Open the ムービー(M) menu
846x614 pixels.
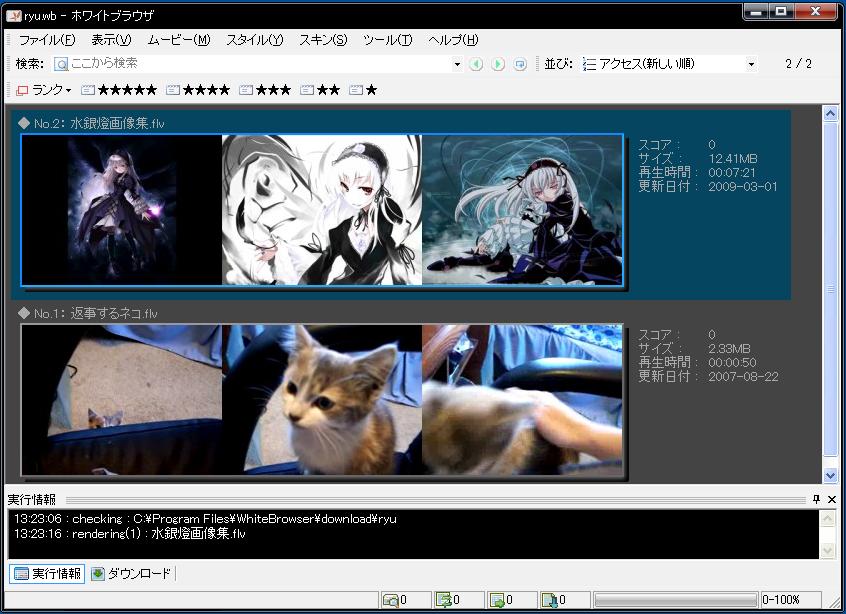(179, 40)
